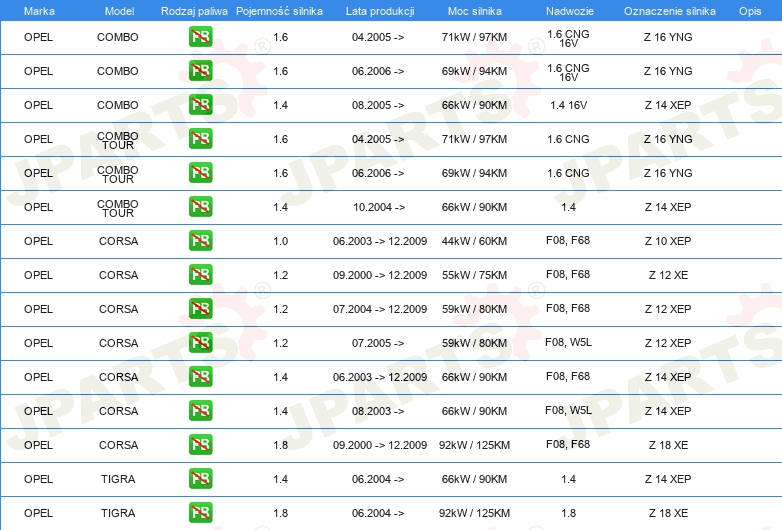
Task: Click the fuel icon in the CORSA 1.4 F08, F68 row
Action: (200, 376)
